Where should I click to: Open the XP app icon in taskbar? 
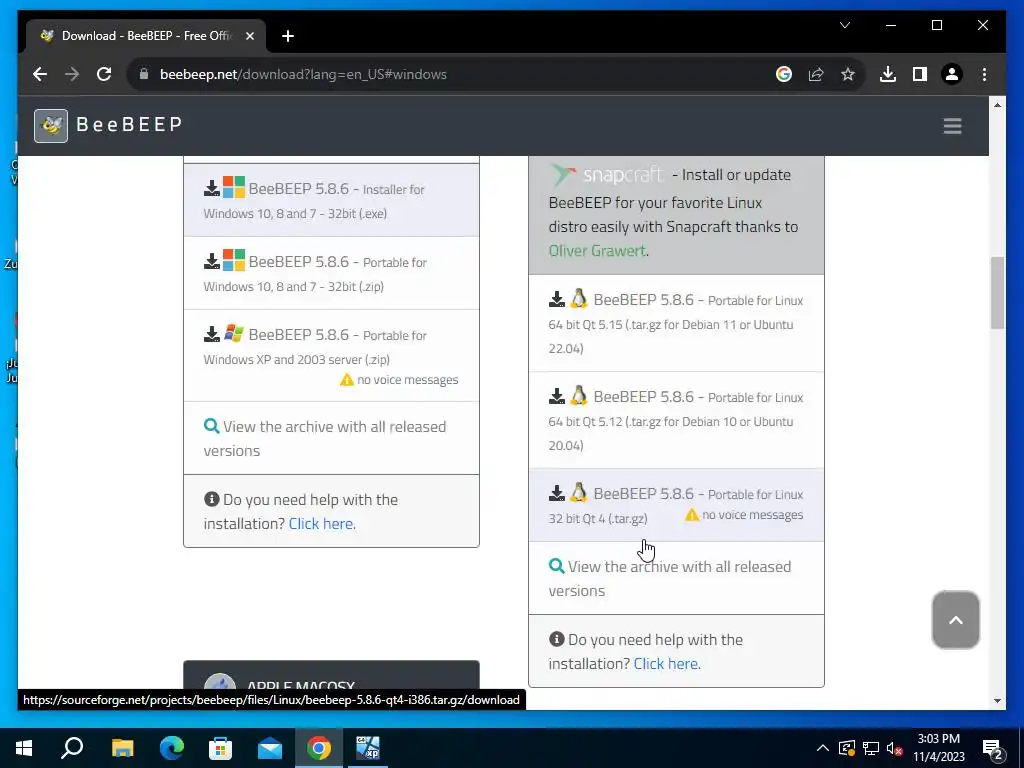point(368,748)
